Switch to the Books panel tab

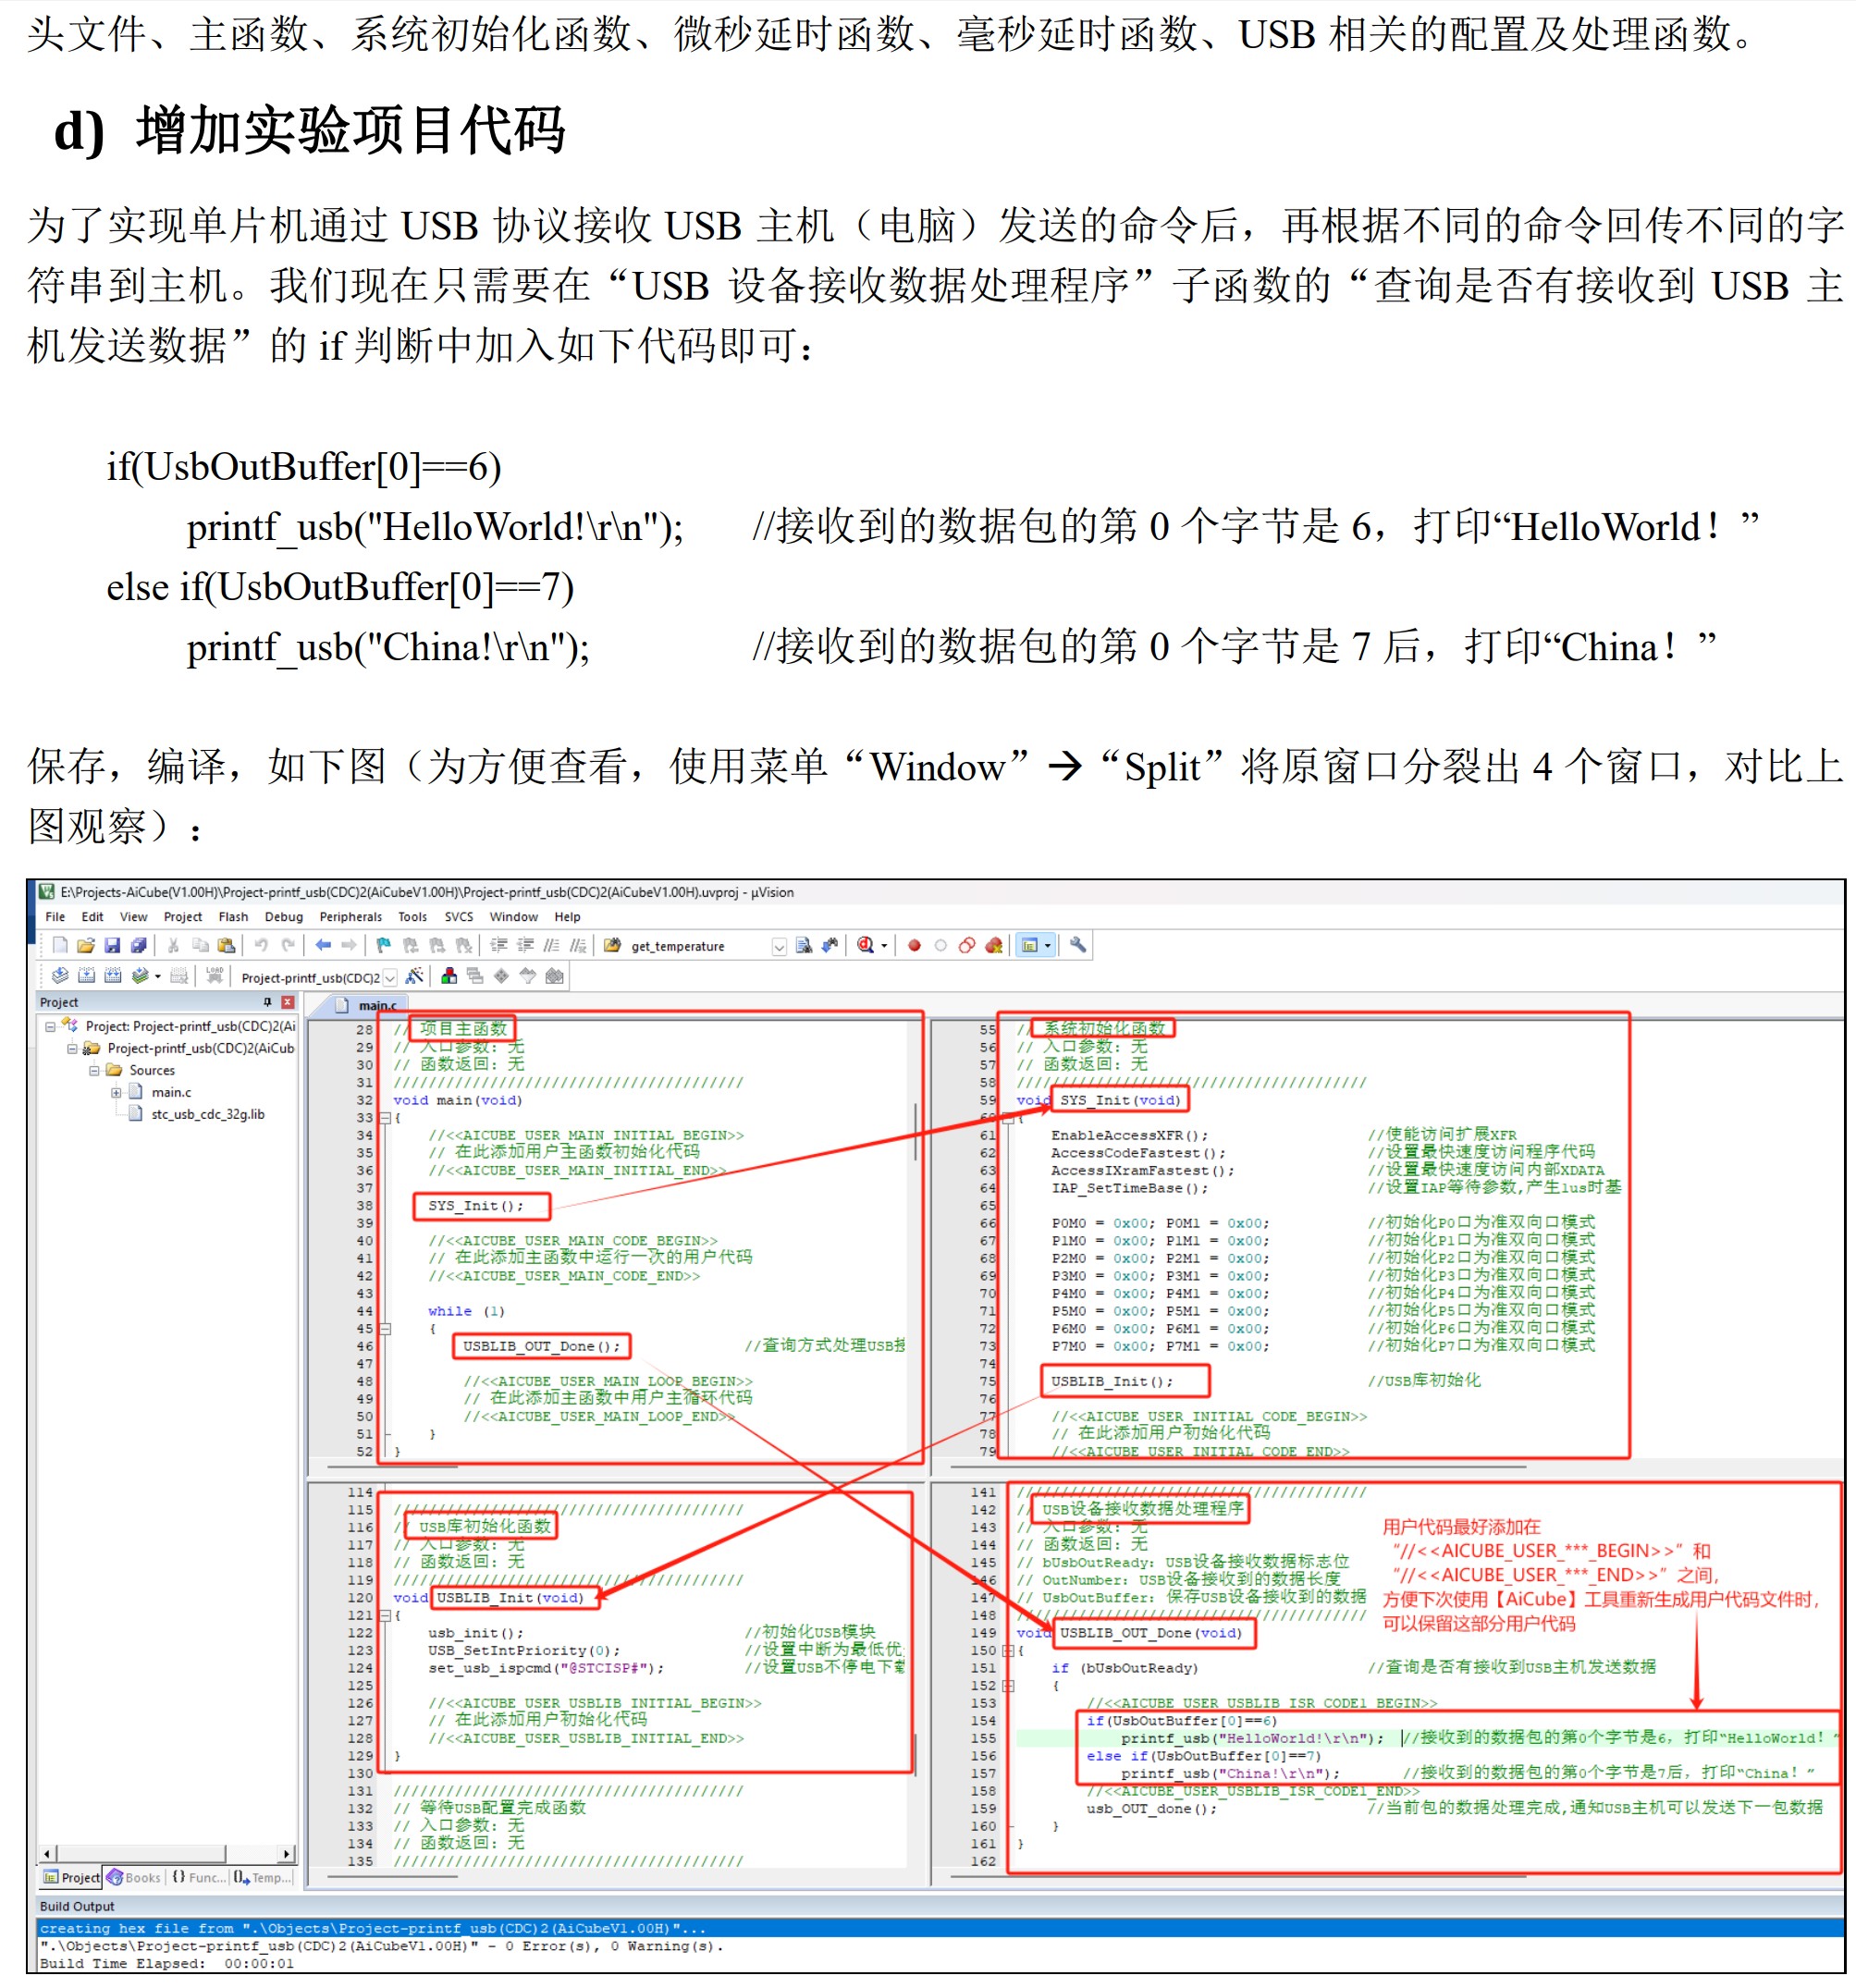(134, 1878)
